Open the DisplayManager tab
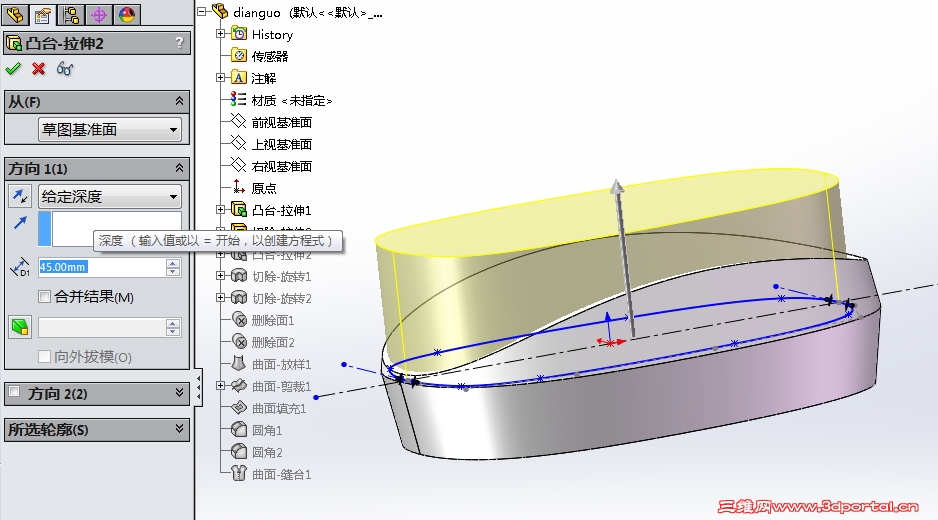 127,14
